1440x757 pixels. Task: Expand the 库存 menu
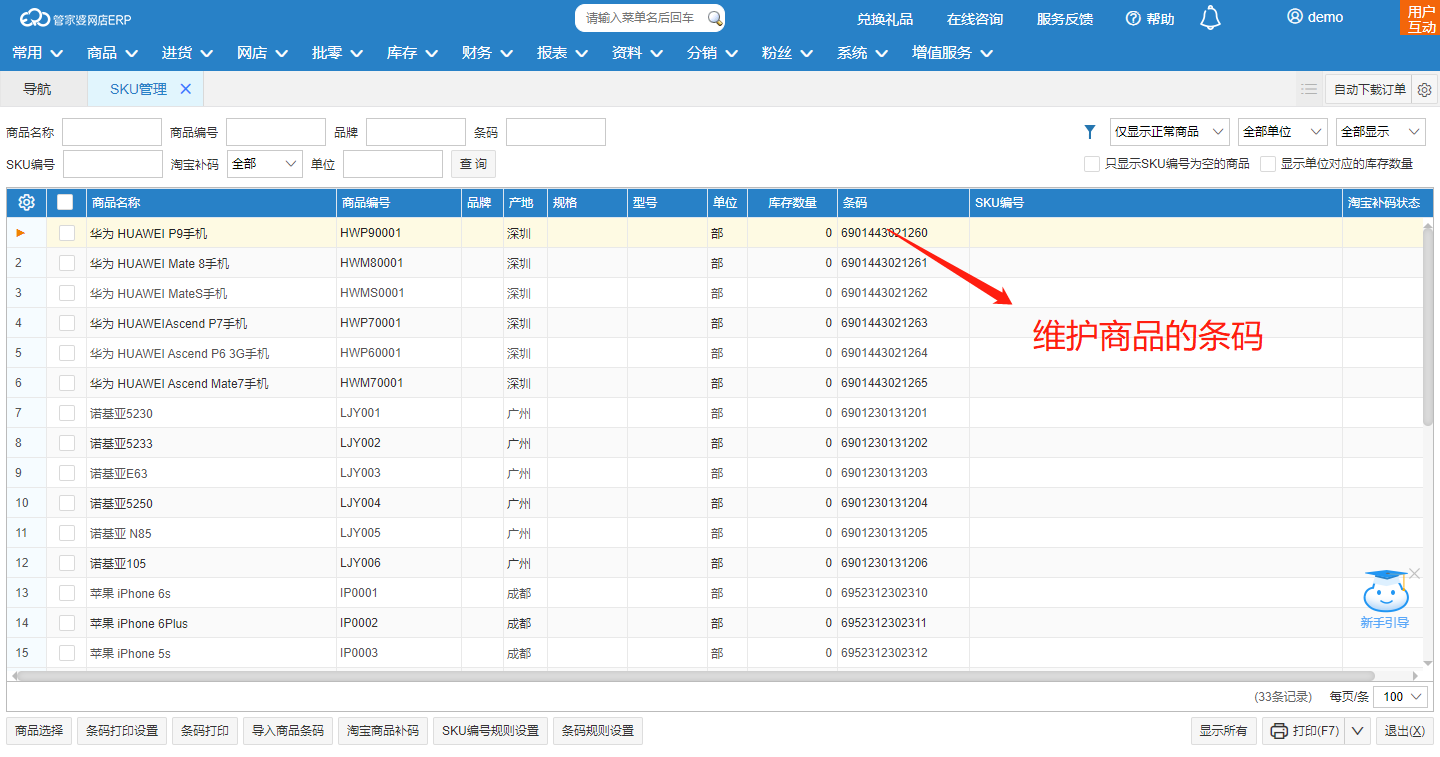pos(413,53)
